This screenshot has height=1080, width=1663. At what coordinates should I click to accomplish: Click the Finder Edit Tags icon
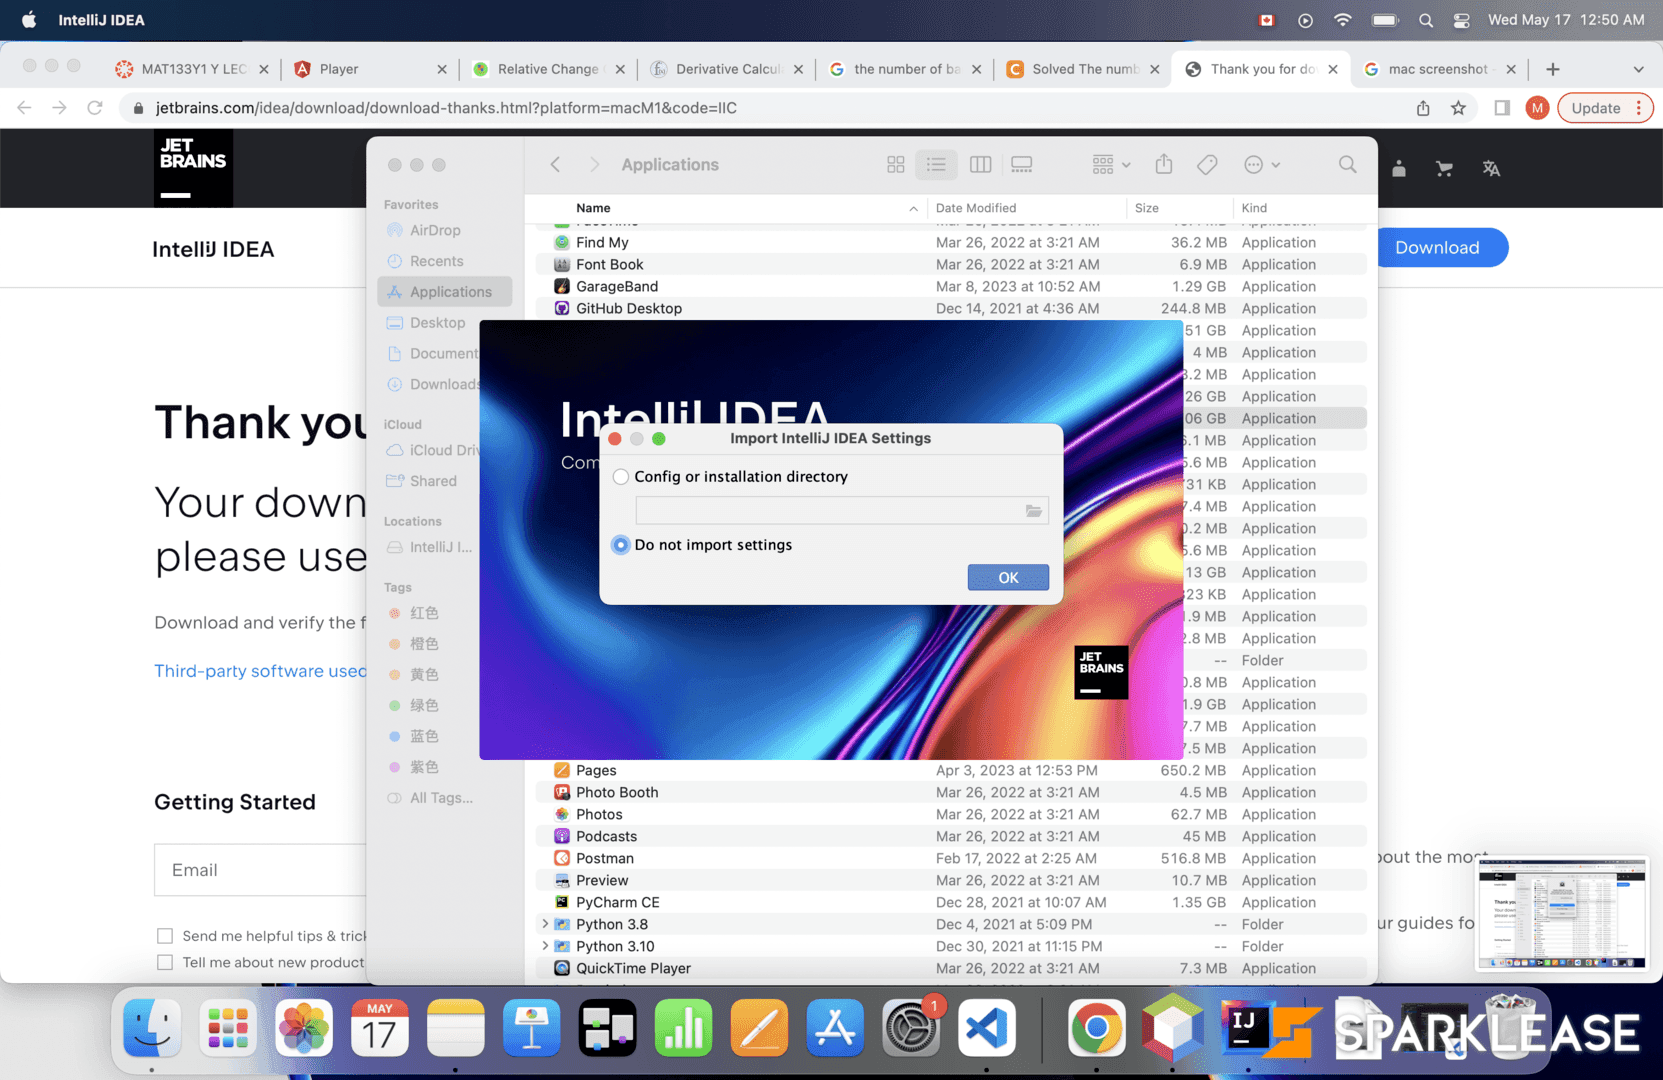click(1207, 165)
